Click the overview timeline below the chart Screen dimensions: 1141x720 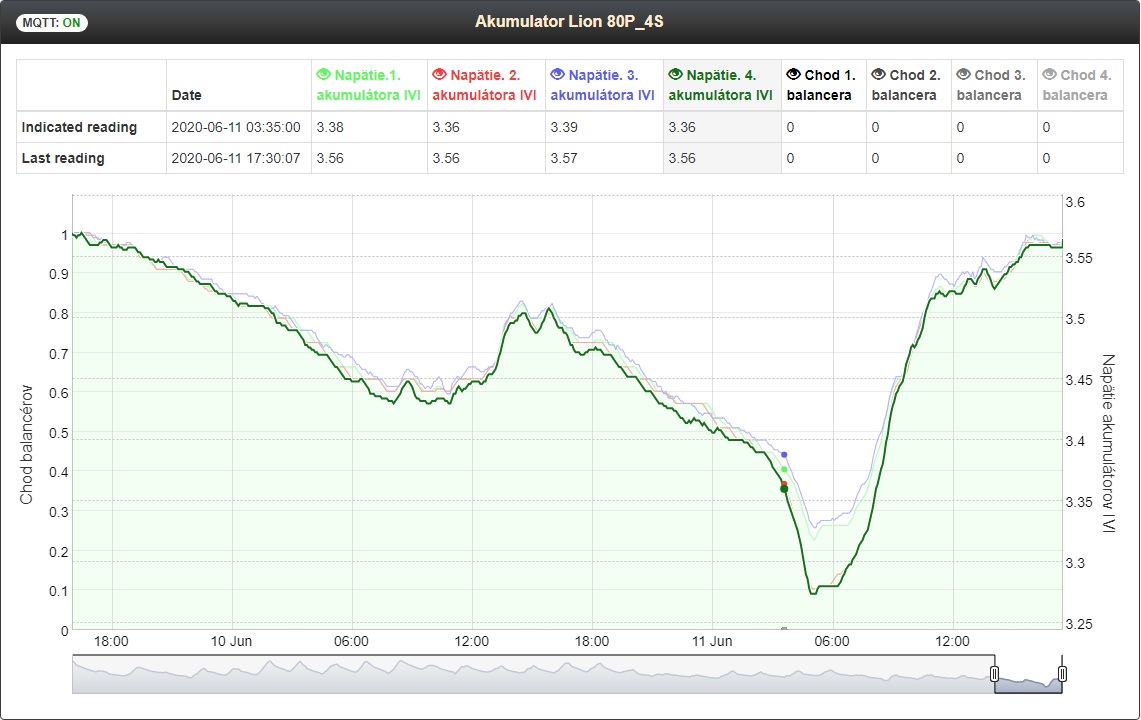(500, 675)
